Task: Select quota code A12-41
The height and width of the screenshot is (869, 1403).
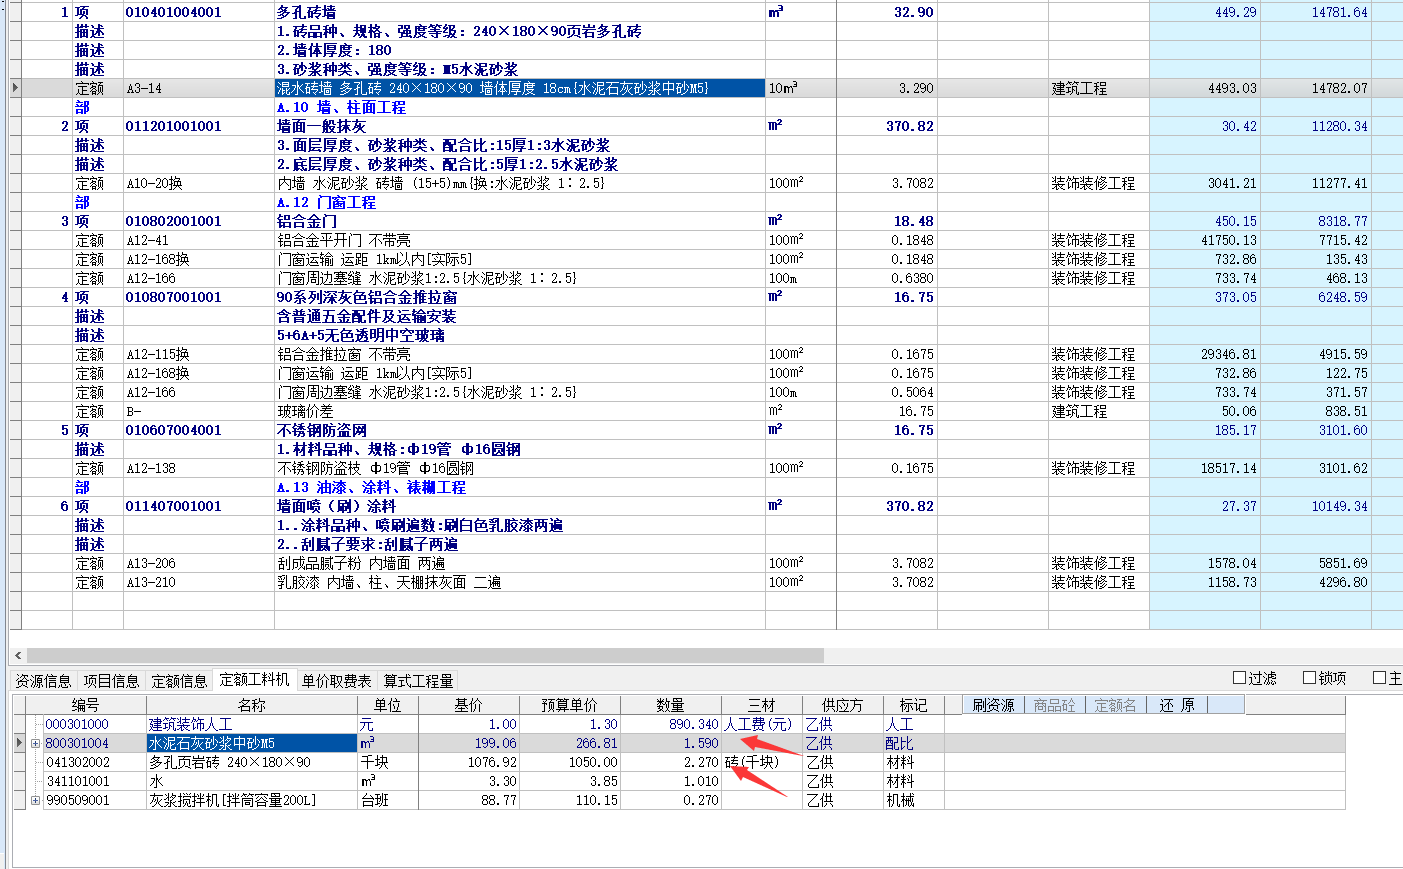Action: [x=147, y=240]
